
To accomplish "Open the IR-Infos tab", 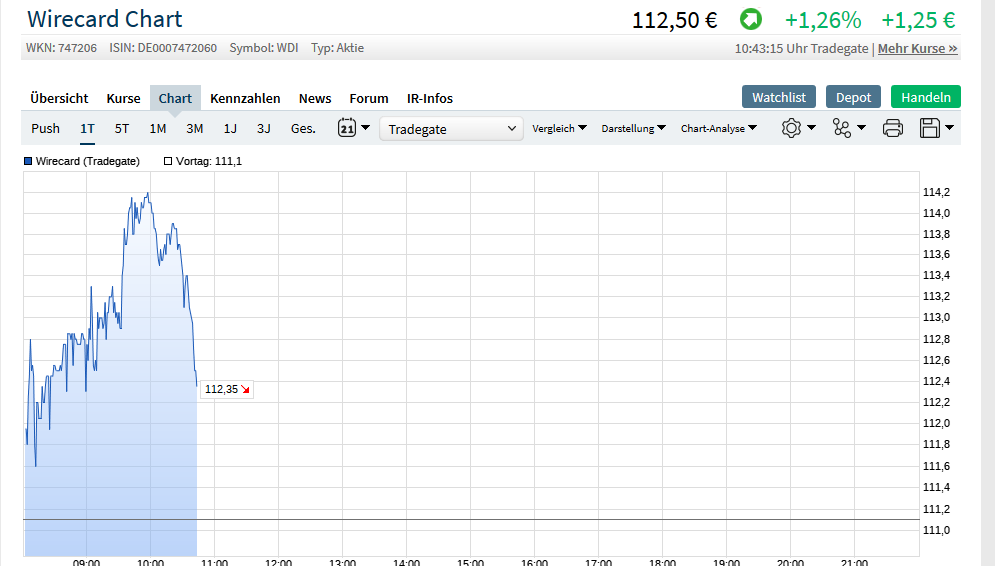I will [x=430, y=98].
